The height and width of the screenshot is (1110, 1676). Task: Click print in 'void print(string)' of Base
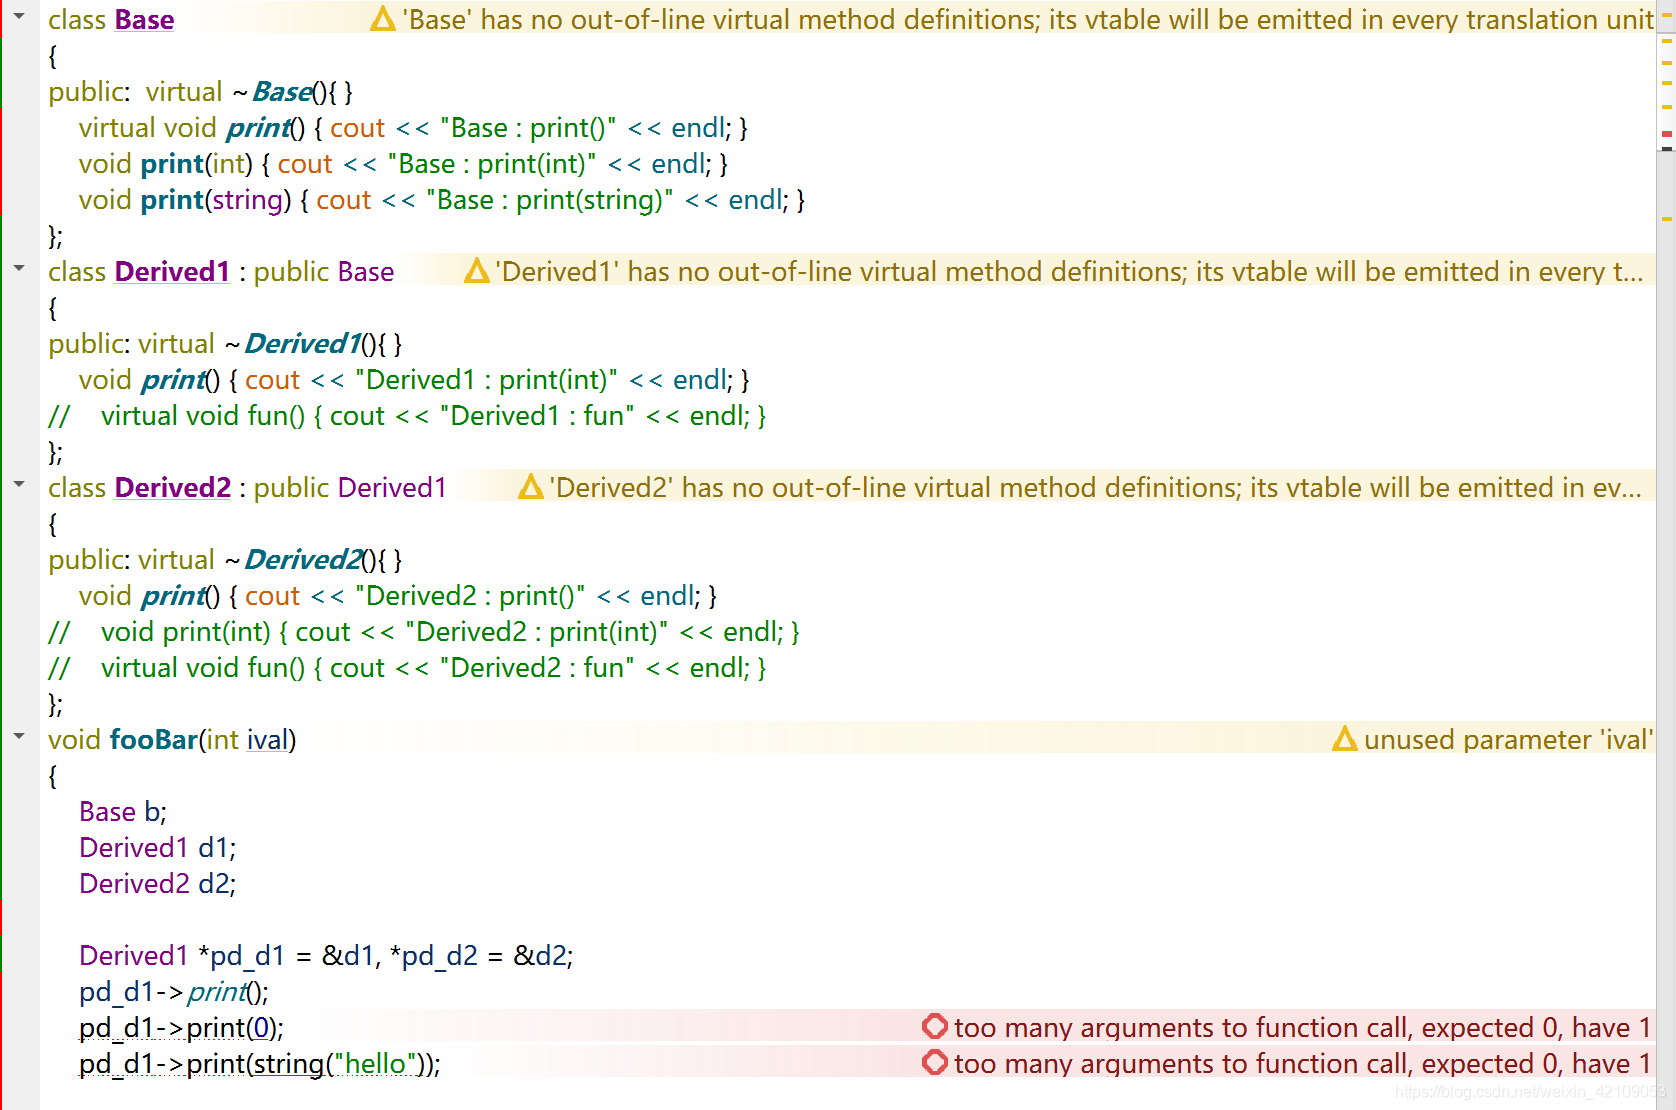[172, 200]
